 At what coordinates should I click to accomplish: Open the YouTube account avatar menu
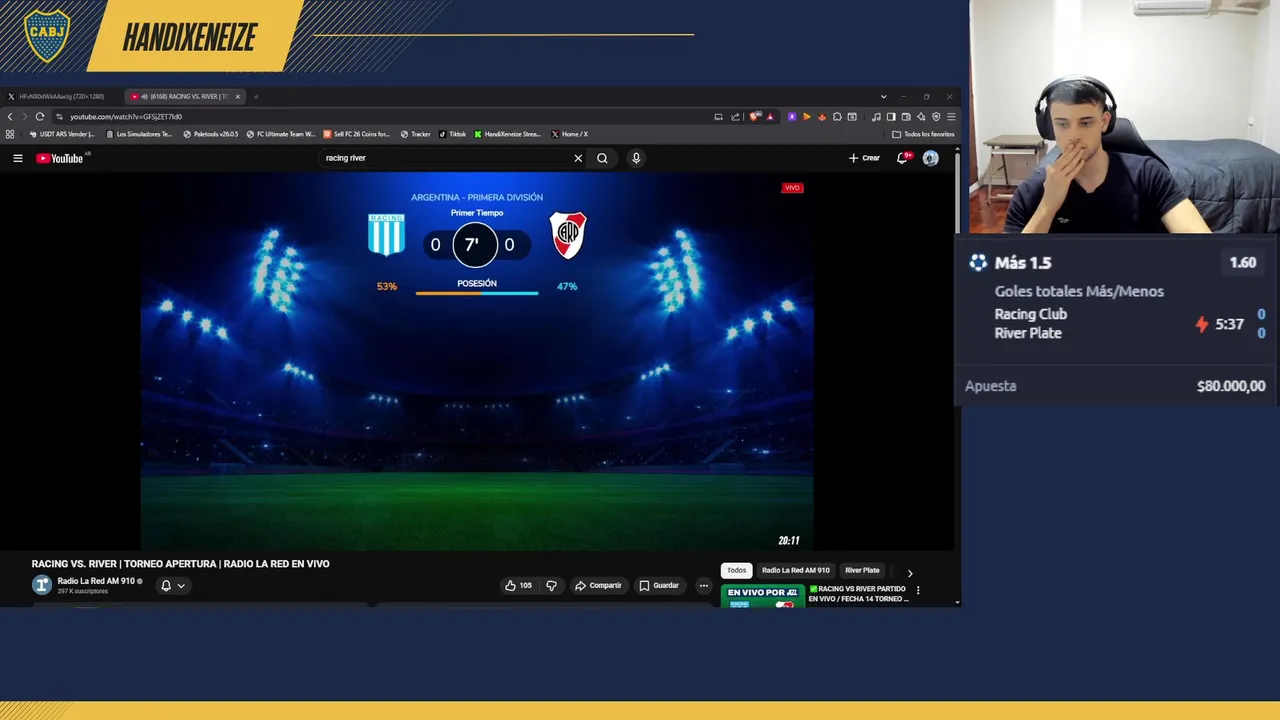931,158
